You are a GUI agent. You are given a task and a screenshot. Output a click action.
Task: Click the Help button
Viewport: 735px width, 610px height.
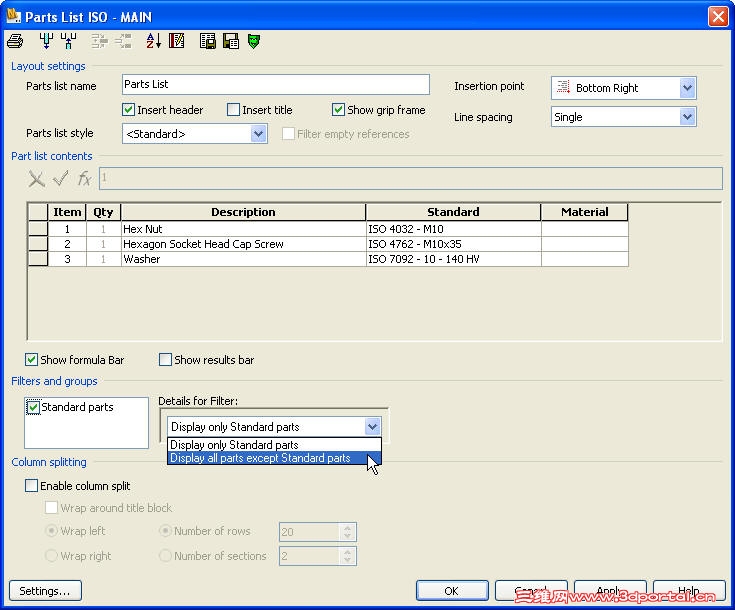click(690, 591)
